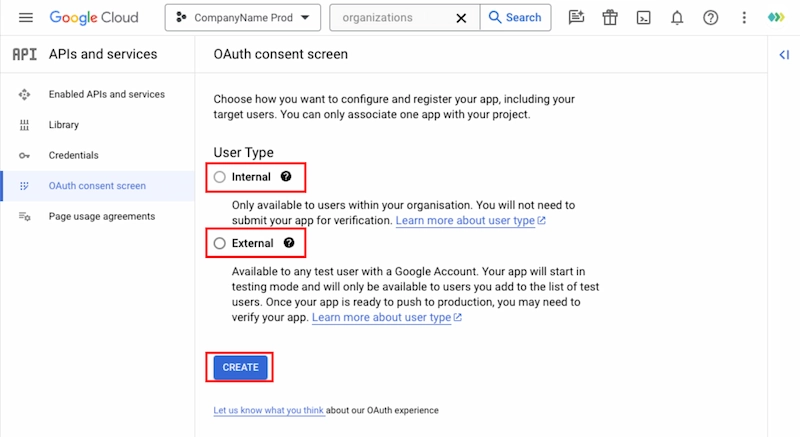
Task: Open the Credentials page
Action: [73, 155]
